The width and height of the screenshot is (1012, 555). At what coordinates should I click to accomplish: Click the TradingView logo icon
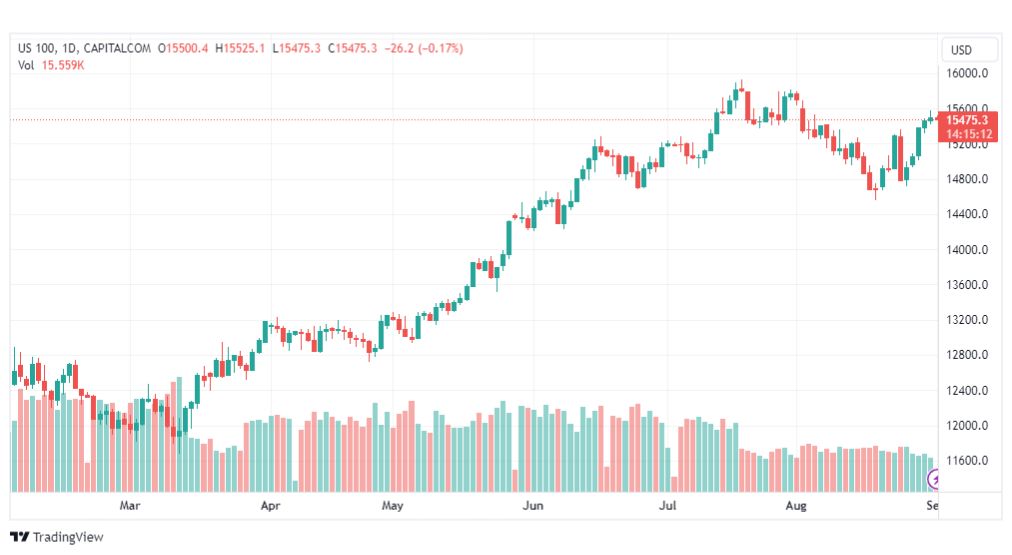tap(19, 537)
